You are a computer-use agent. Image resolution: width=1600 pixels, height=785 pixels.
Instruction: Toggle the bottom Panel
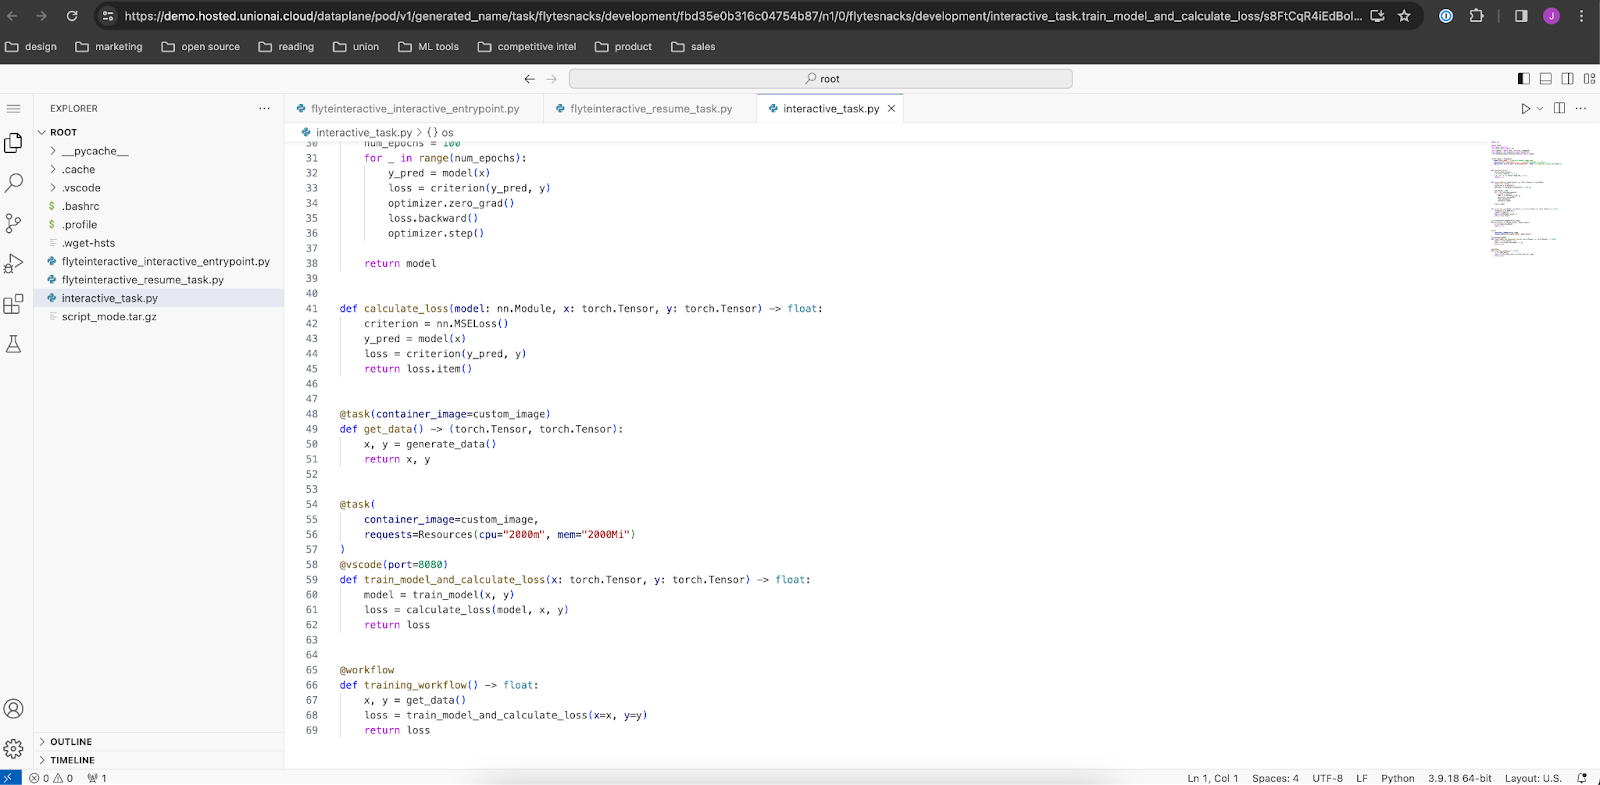[1546, 79]
